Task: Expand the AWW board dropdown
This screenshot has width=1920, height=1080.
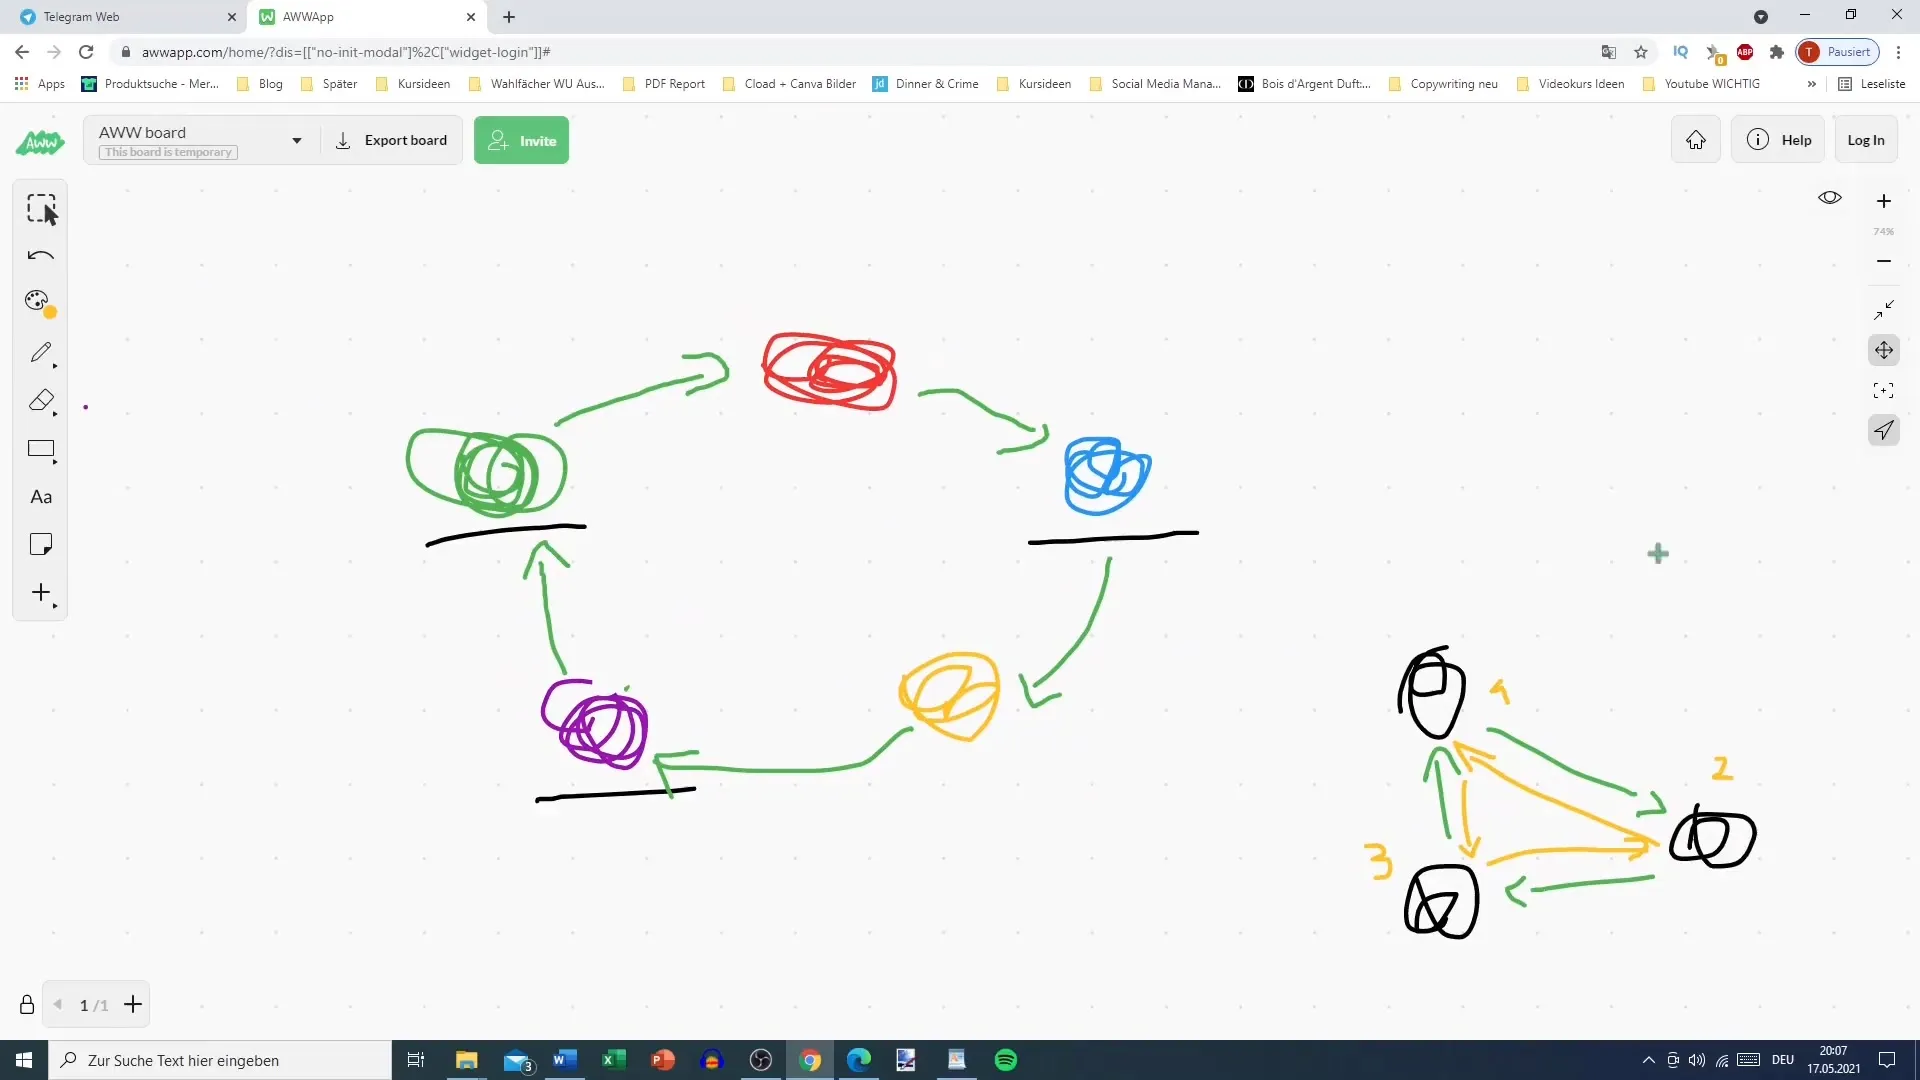Action: click(x=297, y=141)
